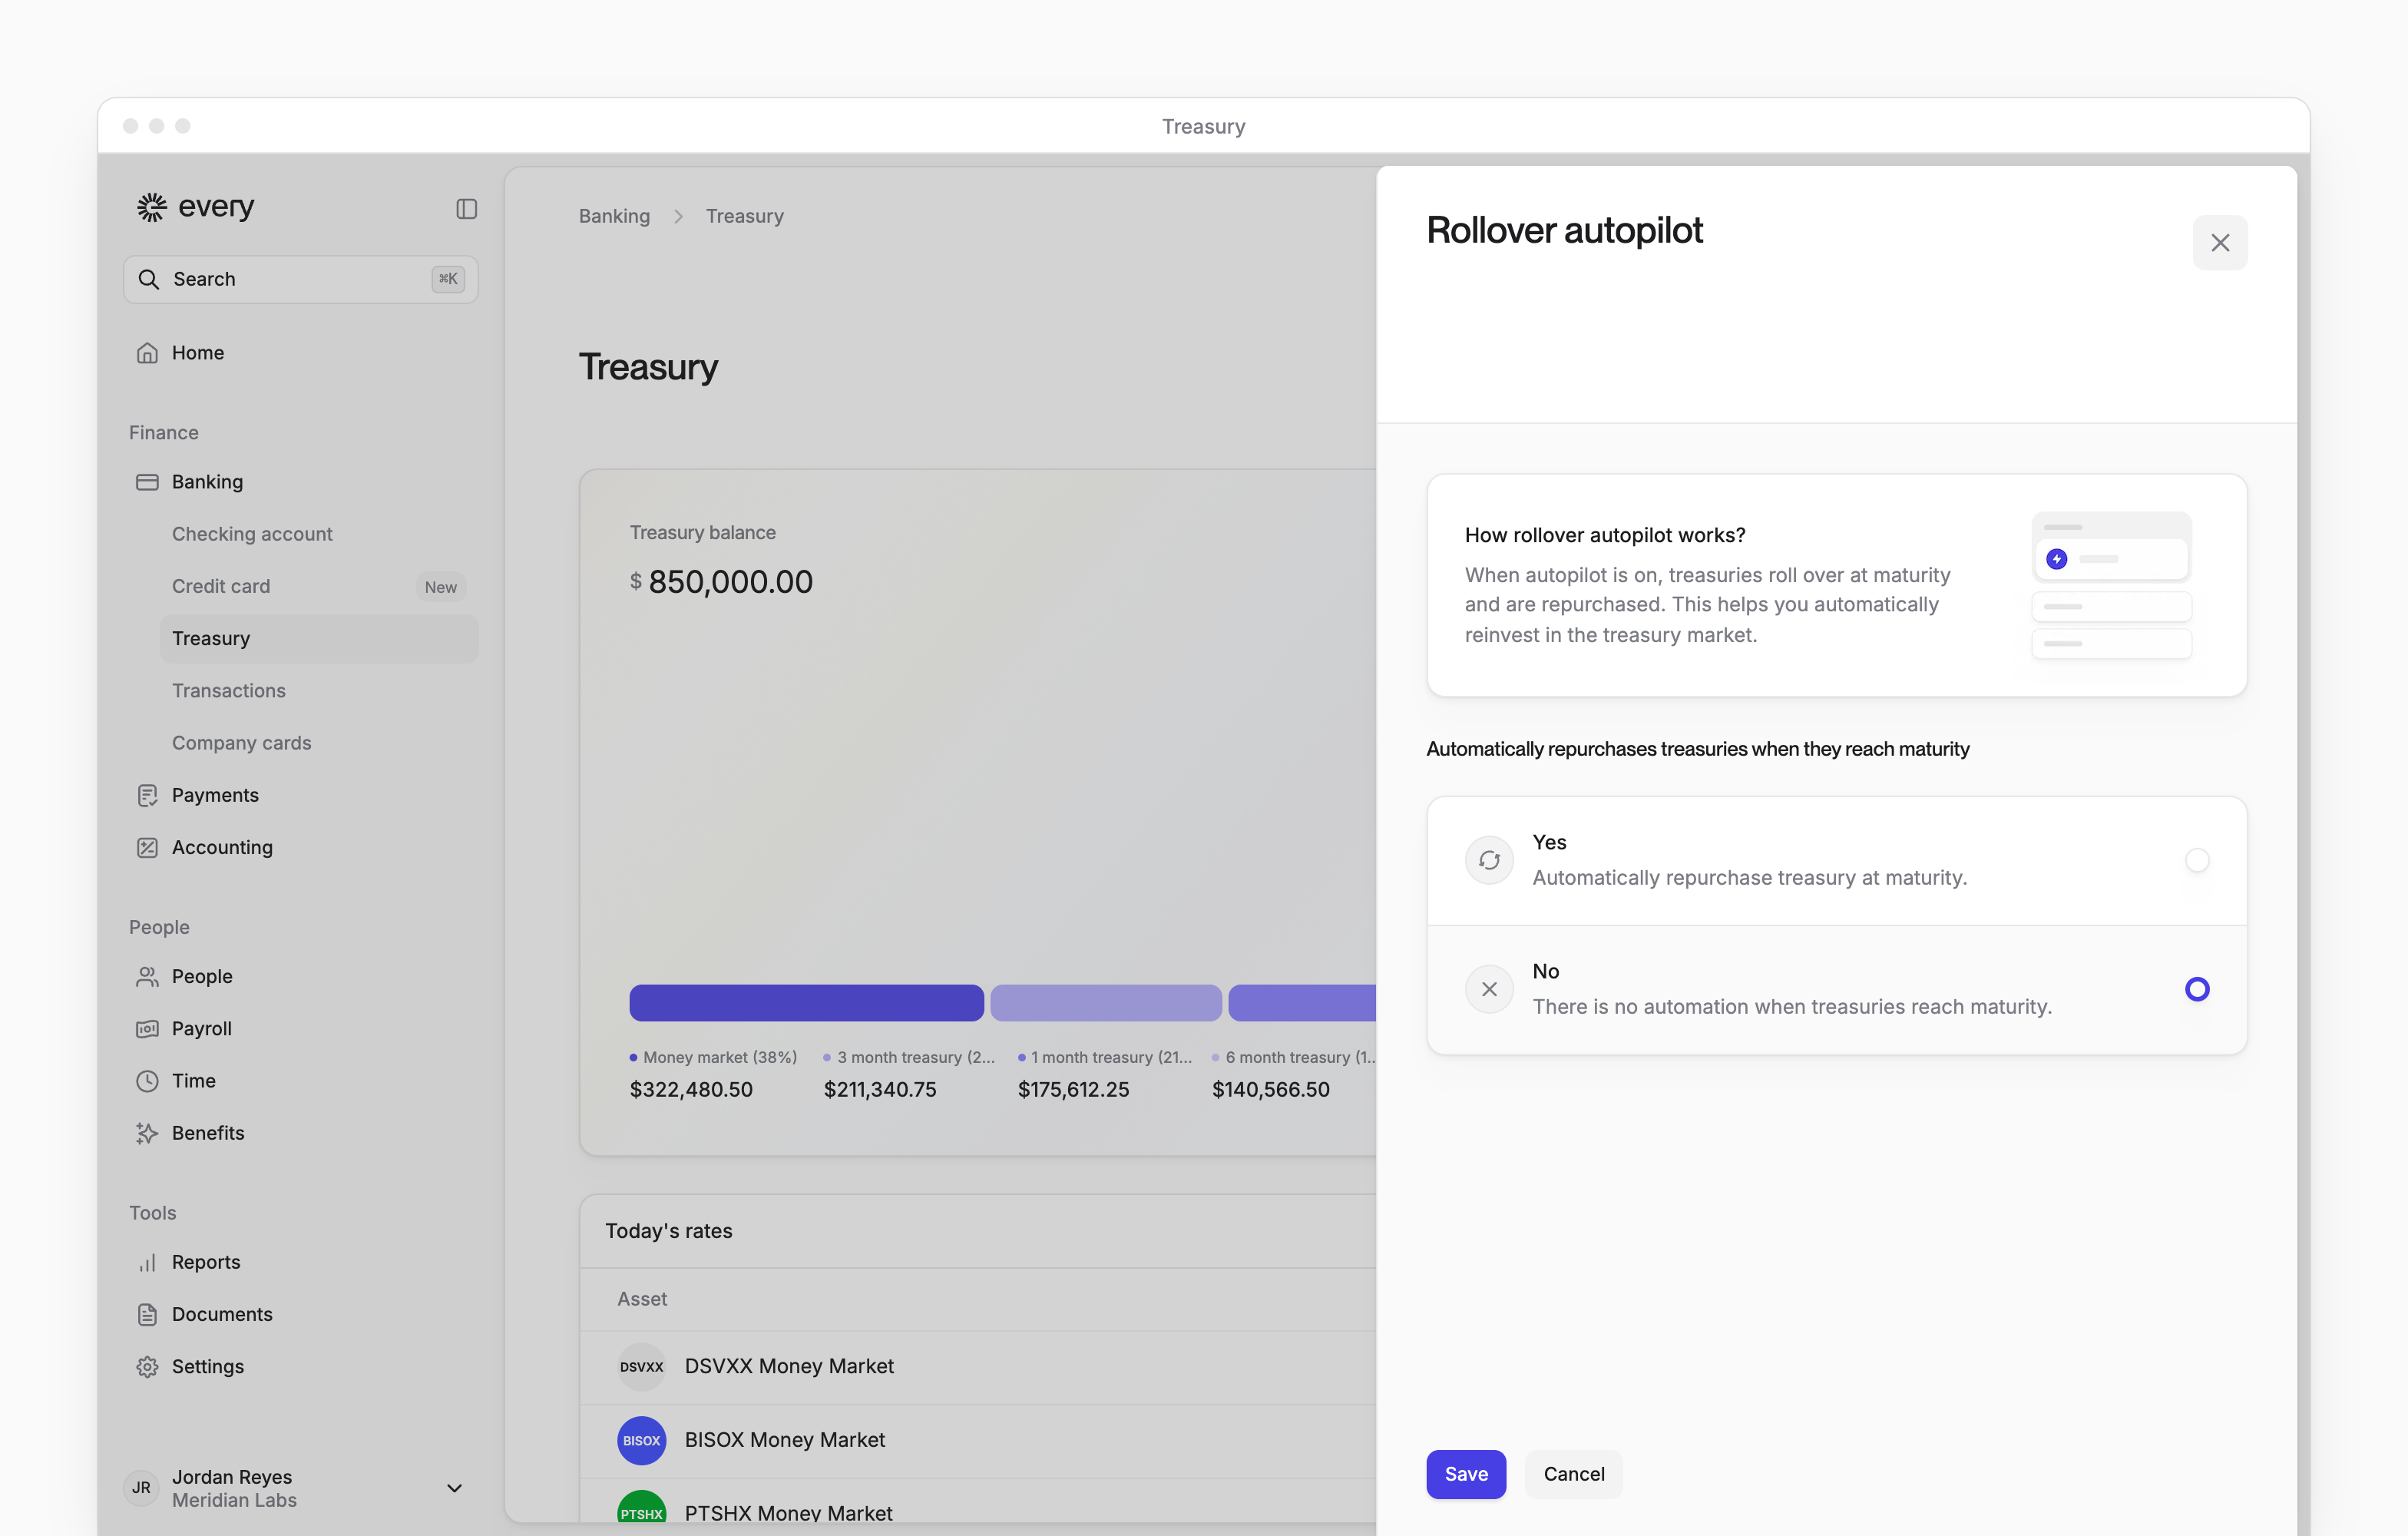Open the Transactions page
Screen dimensions: 2408x1536
pos(319,691)
